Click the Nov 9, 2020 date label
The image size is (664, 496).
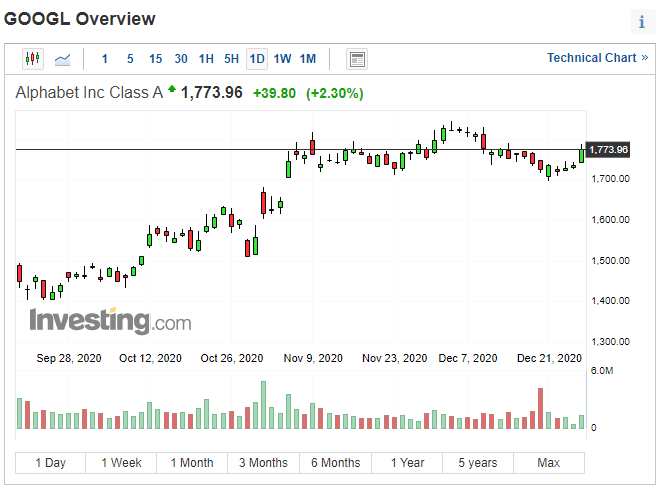(313, 358)
